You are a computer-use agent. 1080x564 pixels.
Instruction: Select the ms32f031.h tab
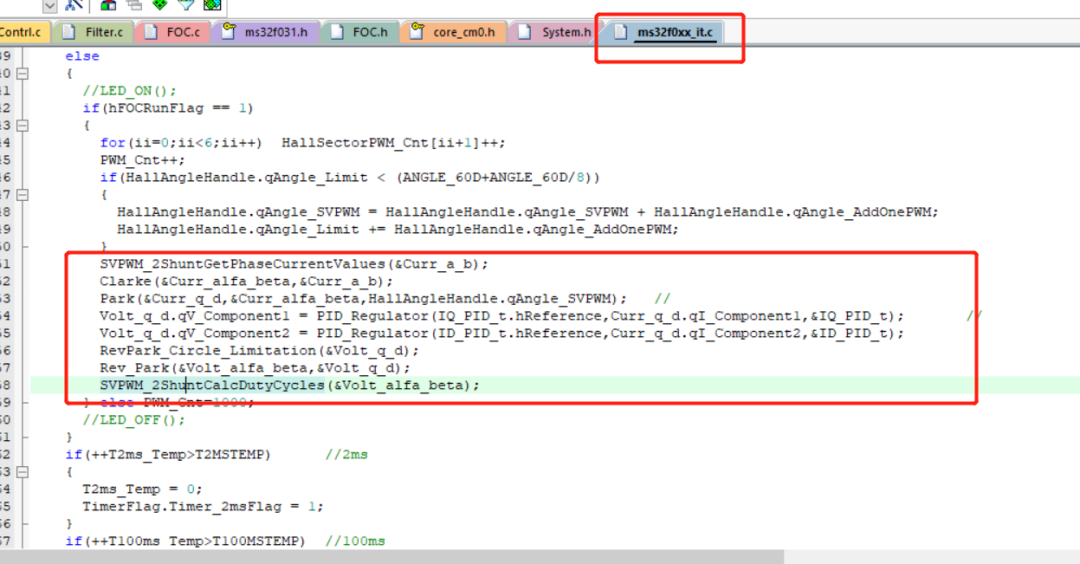(x=266, y=32)
